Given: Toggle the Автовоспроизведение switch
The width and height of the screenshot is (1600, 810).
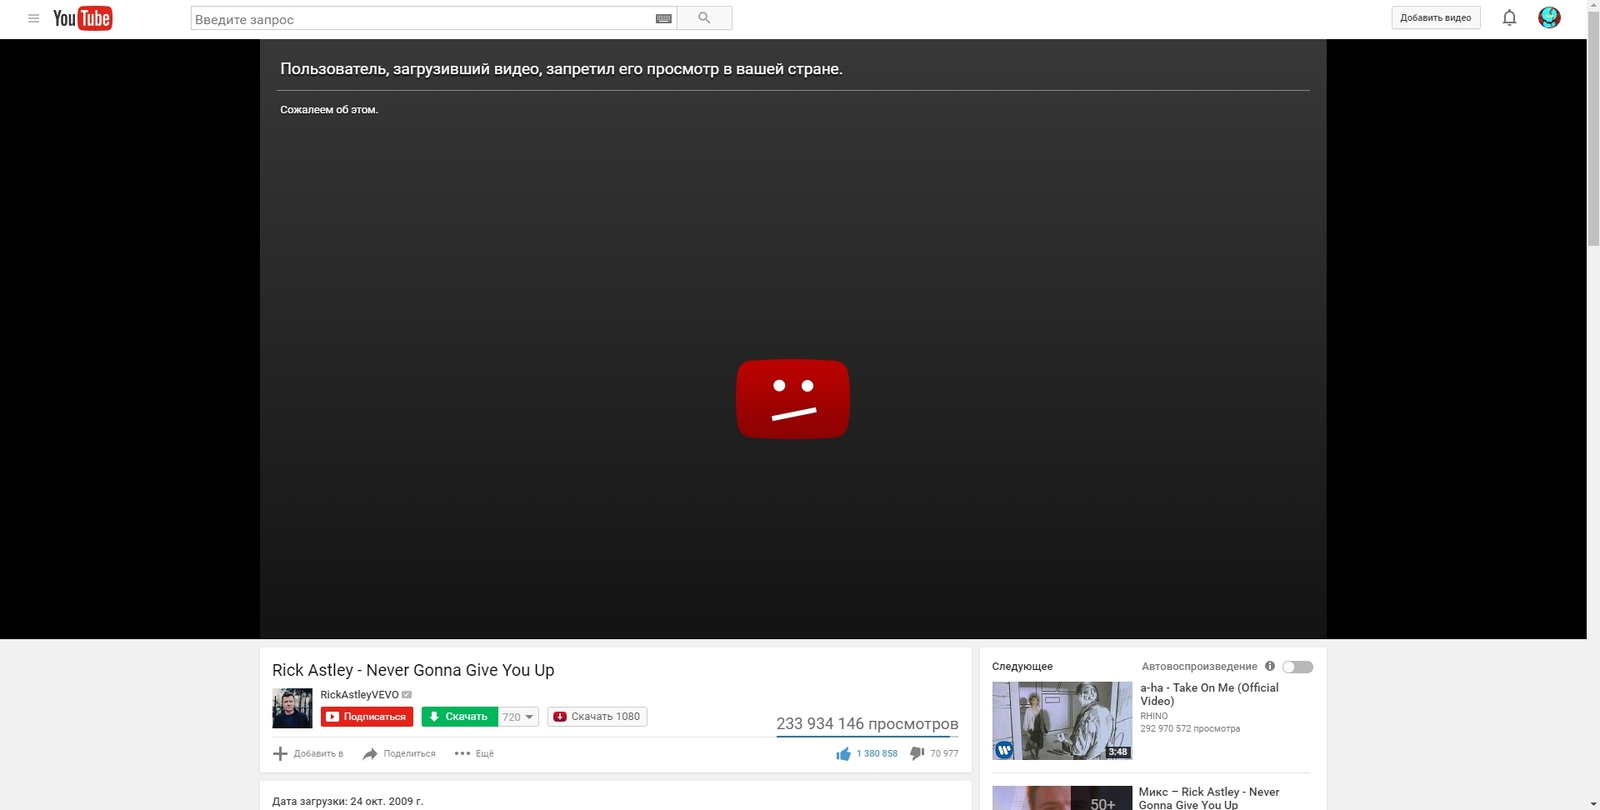Looking at the screenshot, I should click(1298, 667).
